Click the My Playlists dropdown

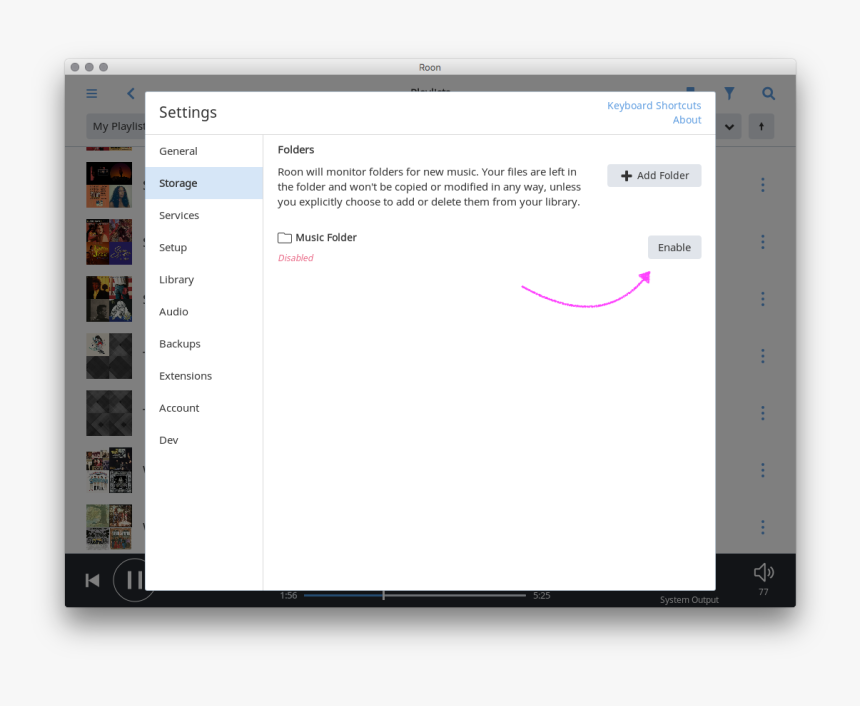click(116, 126)
